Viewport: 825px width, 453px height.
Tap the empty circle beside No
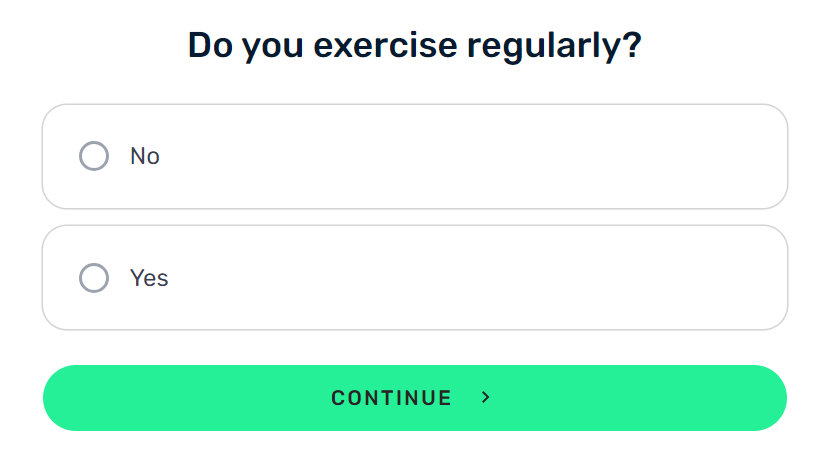tap(94, 156)
